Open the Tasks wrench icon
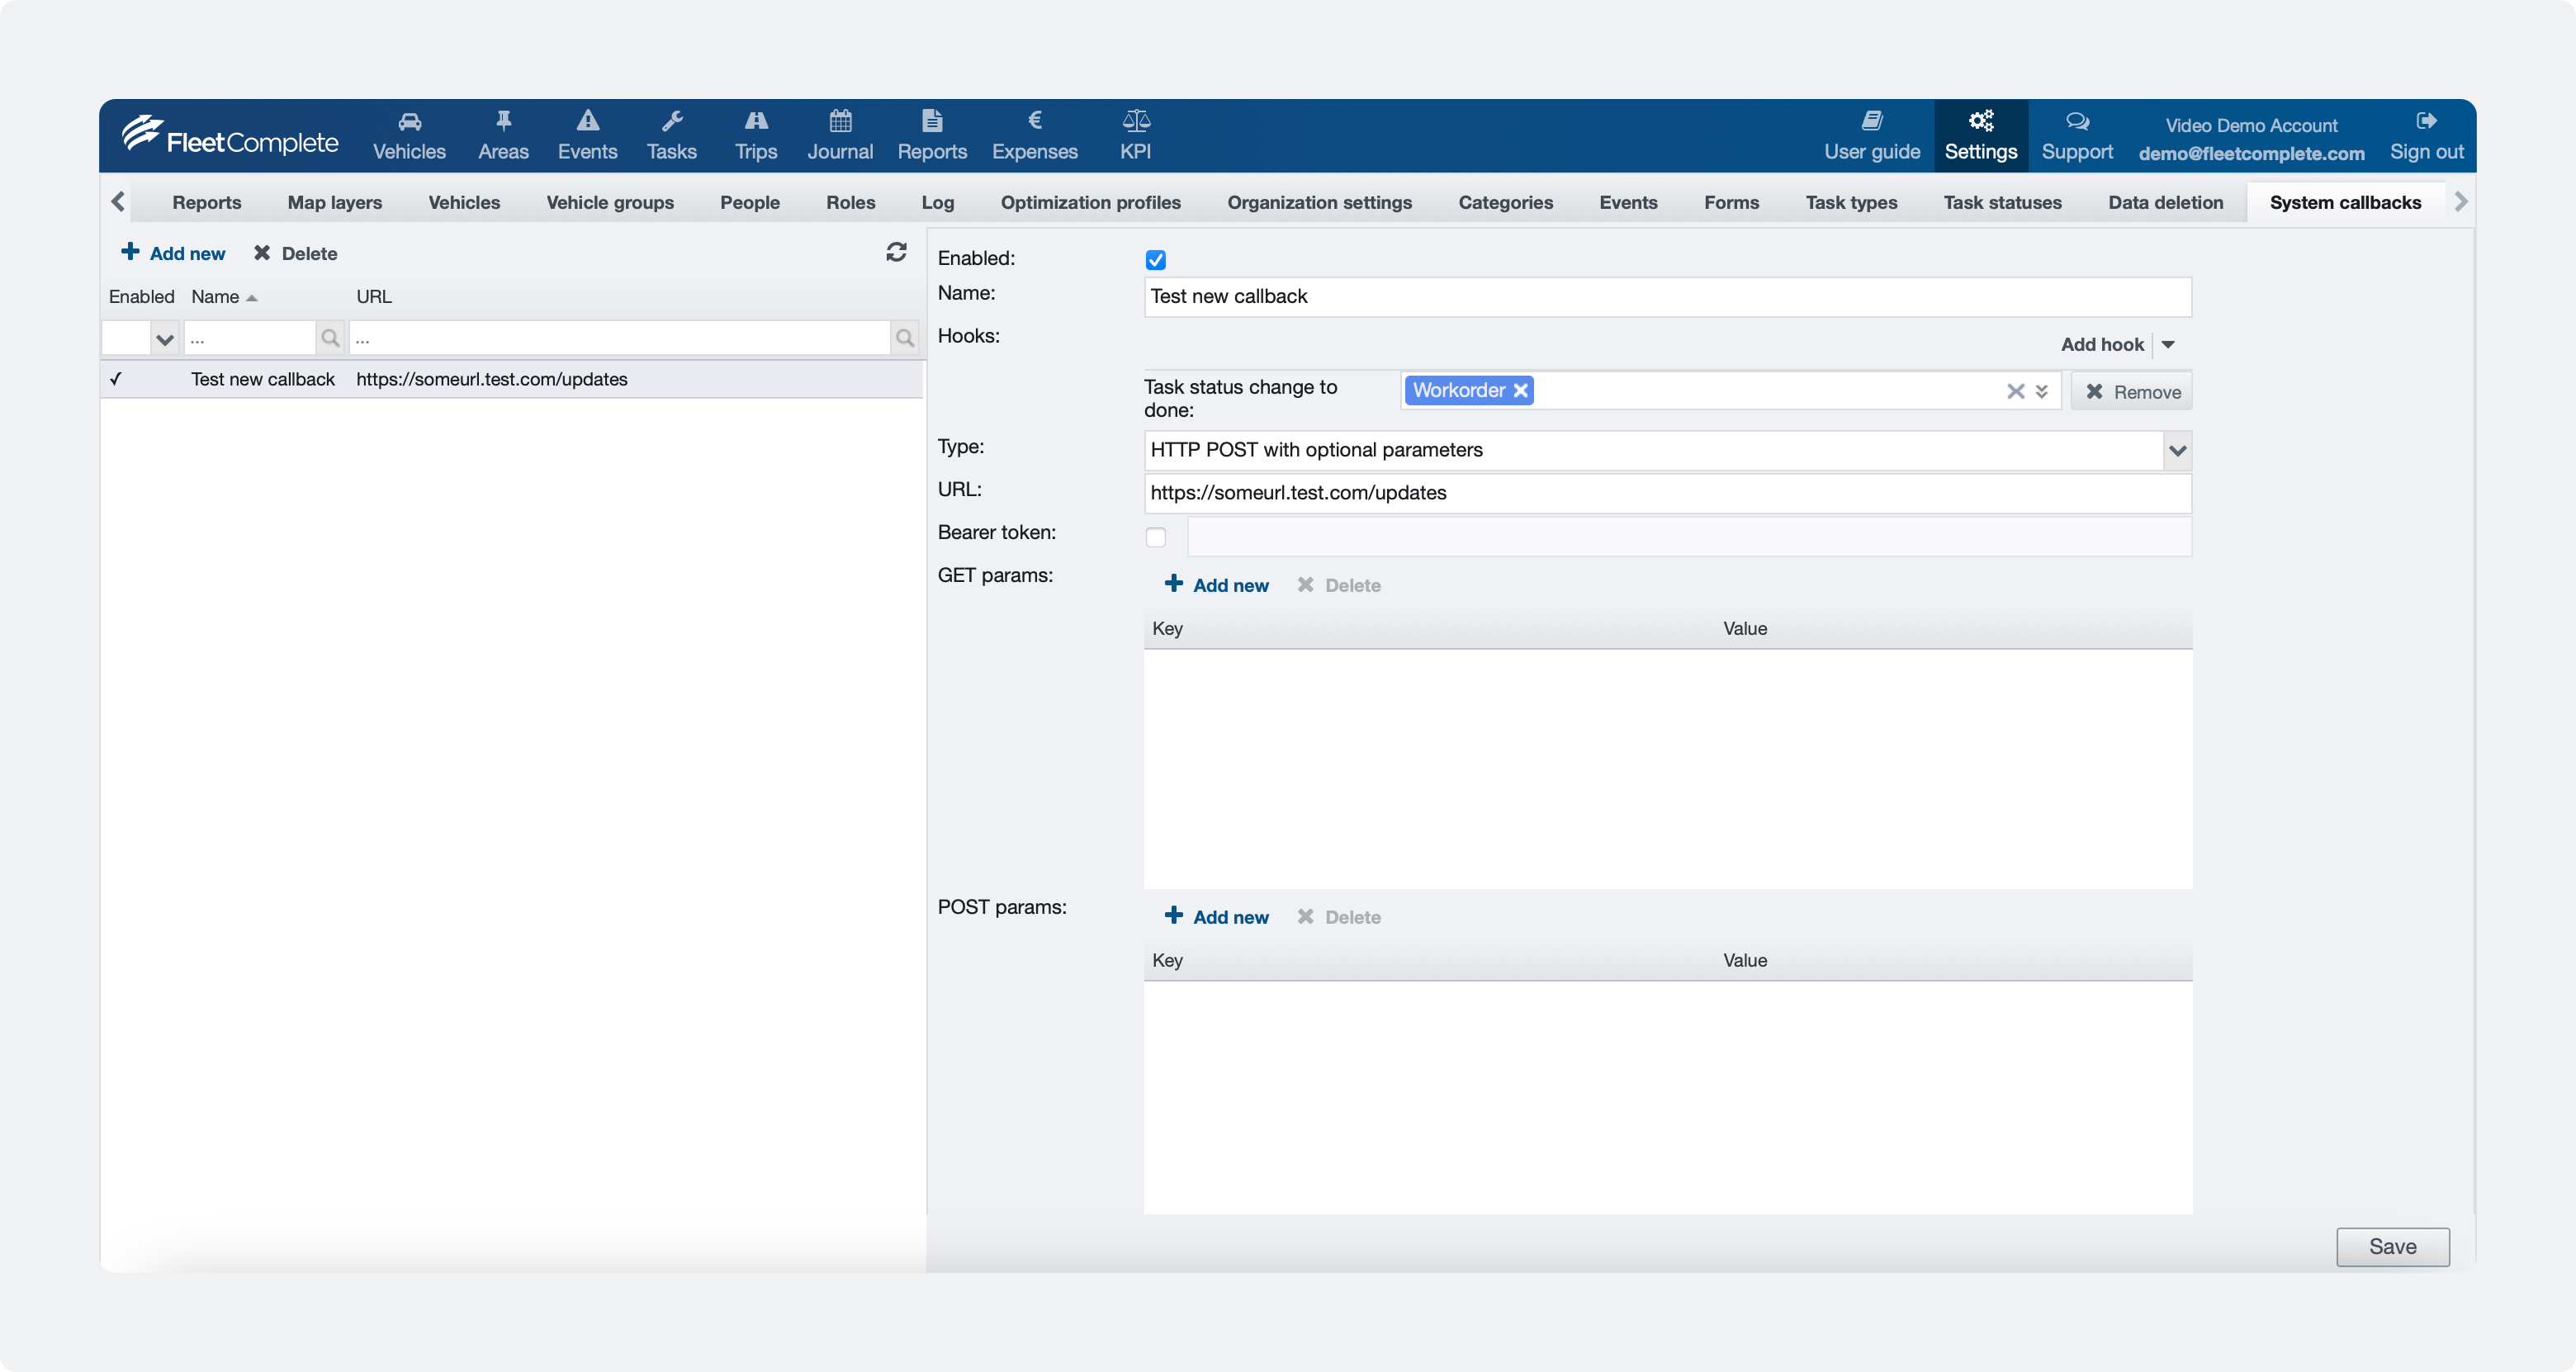 [x=672, y=121]
